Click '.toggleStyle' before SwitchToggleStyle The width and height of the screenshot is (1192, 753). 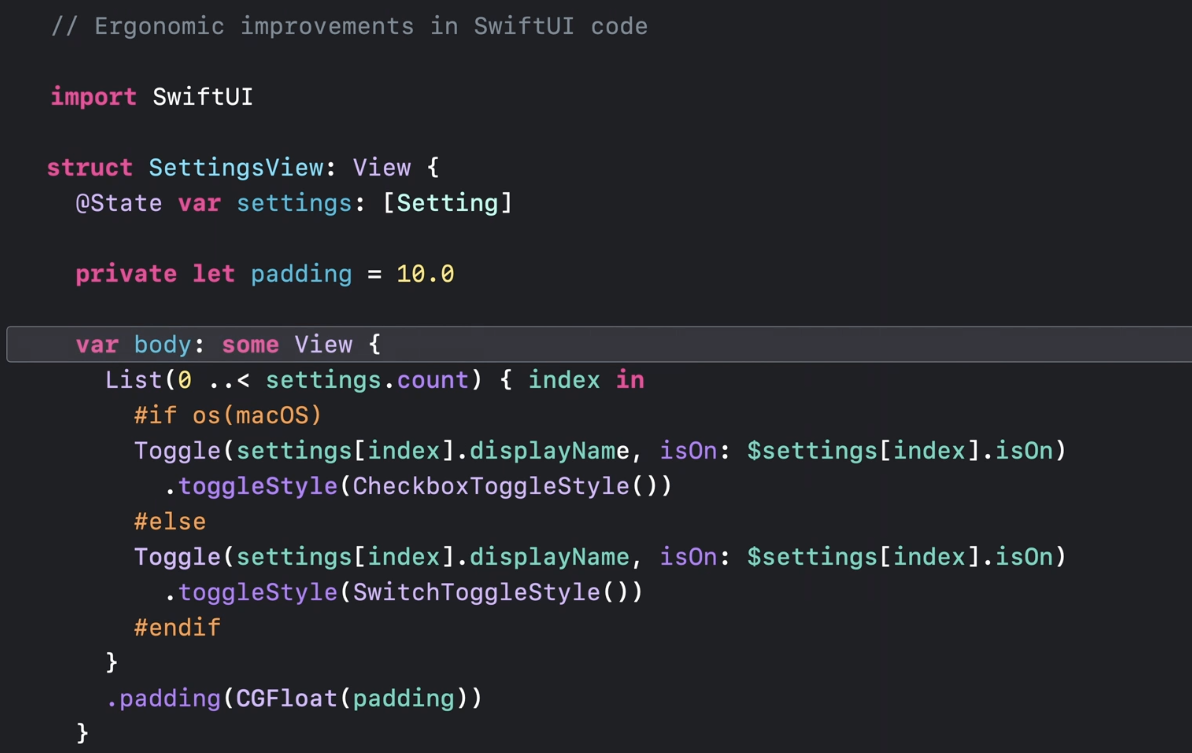tap(250, 592)
